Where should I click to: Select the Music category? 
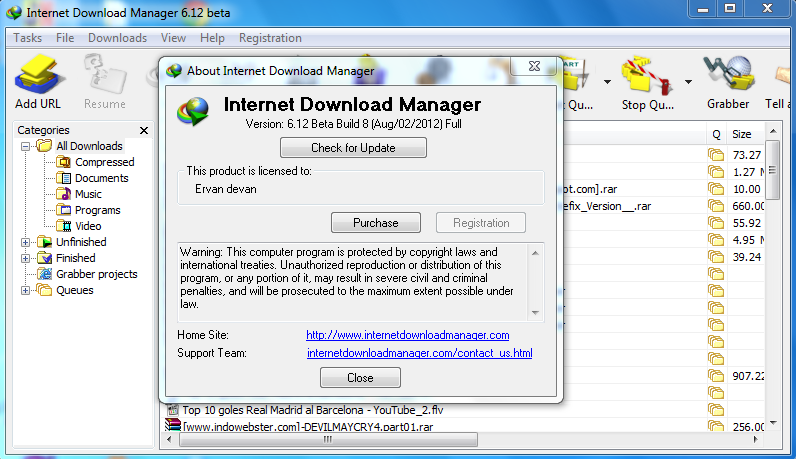coord(88,194)
